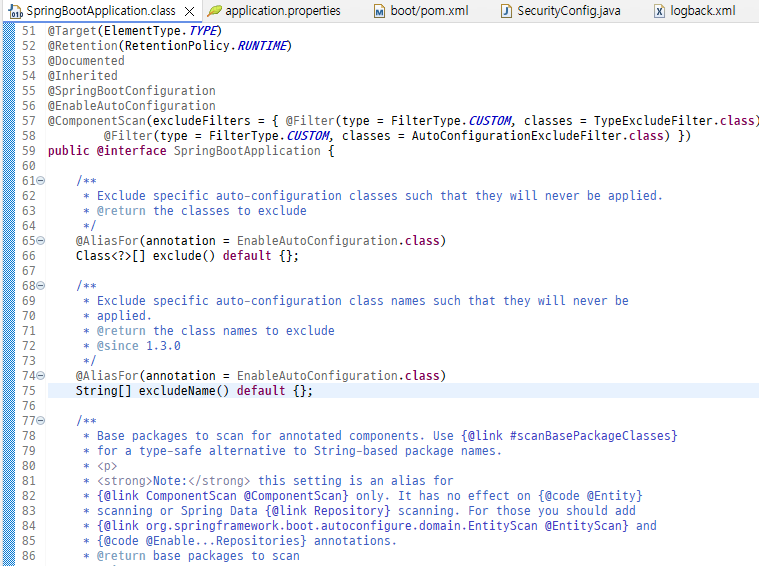Click the Repository link on line 83
The height and width of the screenshot is (566, 759).
click(349, 511)
